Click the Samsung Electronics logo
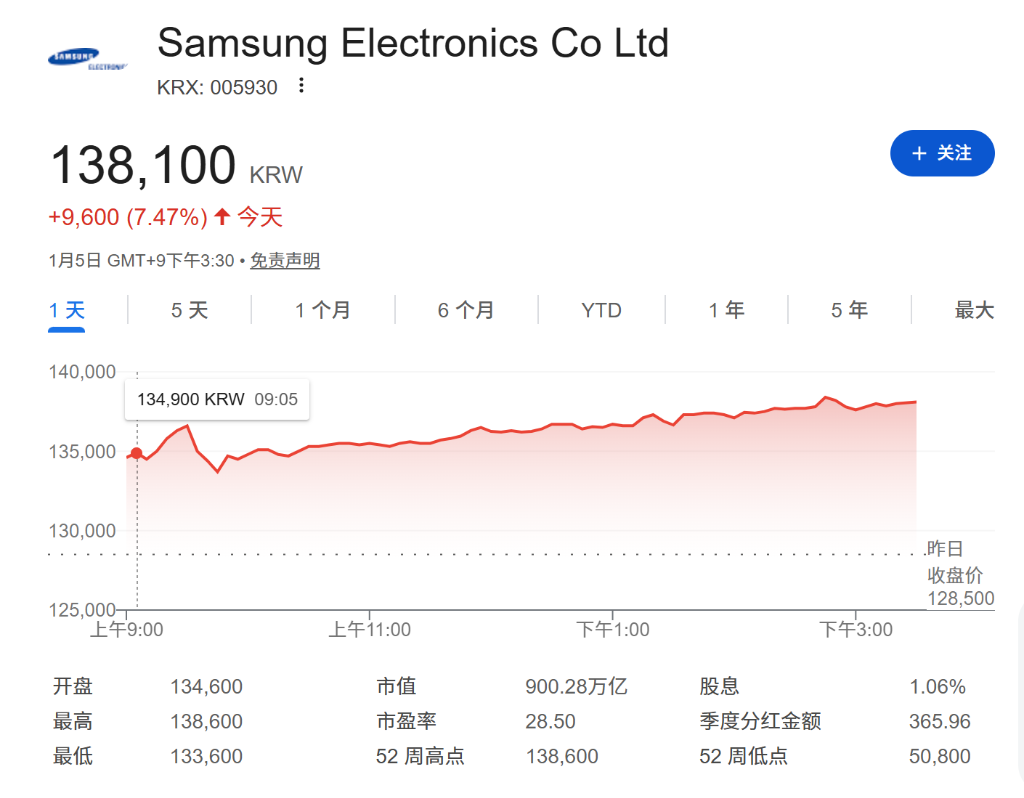This screenshot has width=1024, height=798. pyautogui.click(x=88, y=60)
